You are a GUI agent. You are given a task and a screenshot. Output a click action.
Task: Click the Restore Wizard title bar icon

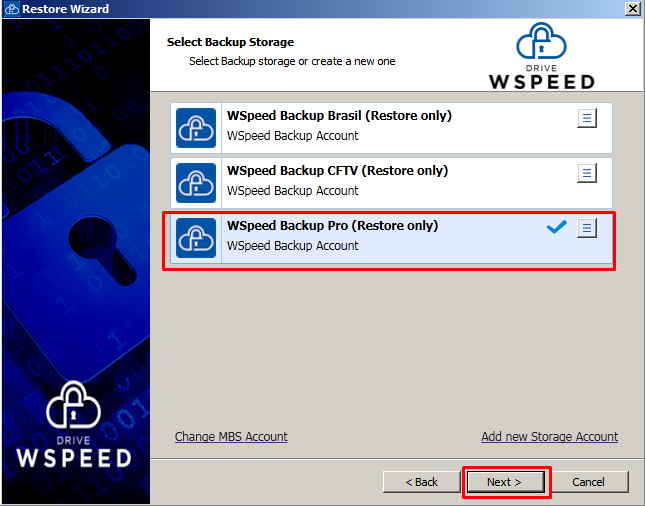[x=12, y=9]
